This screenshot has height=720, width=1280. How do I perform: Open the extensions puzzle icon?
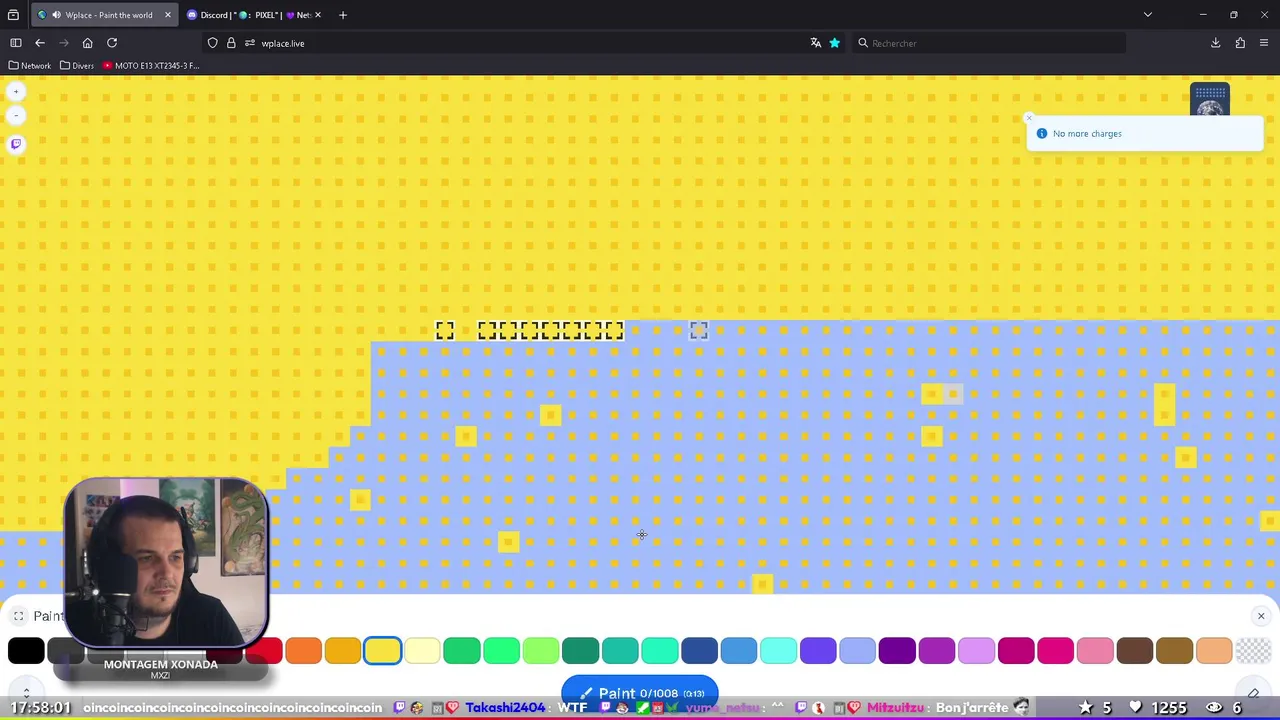click(1240, 43)
